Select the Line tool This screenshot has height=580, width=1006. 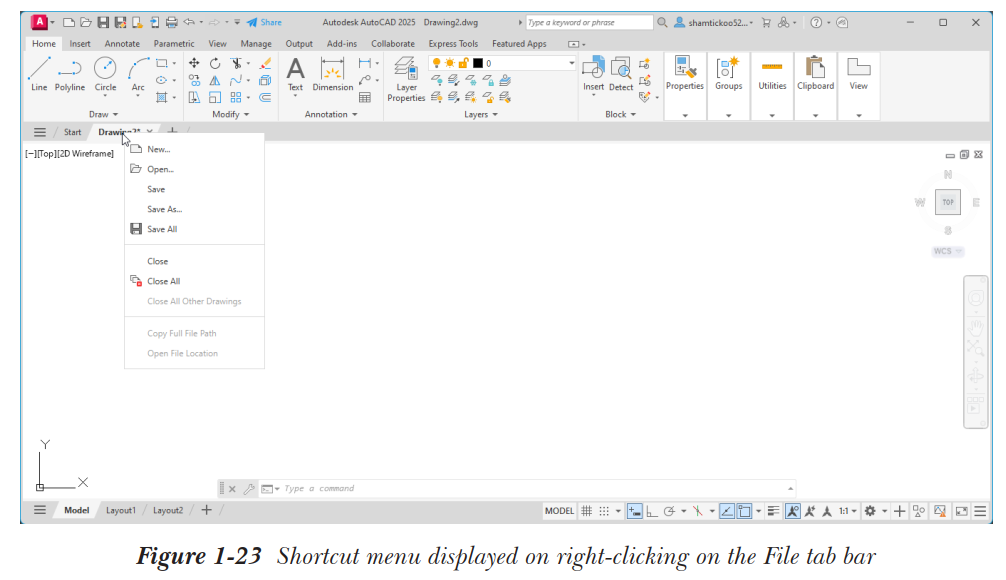[39, 74]
